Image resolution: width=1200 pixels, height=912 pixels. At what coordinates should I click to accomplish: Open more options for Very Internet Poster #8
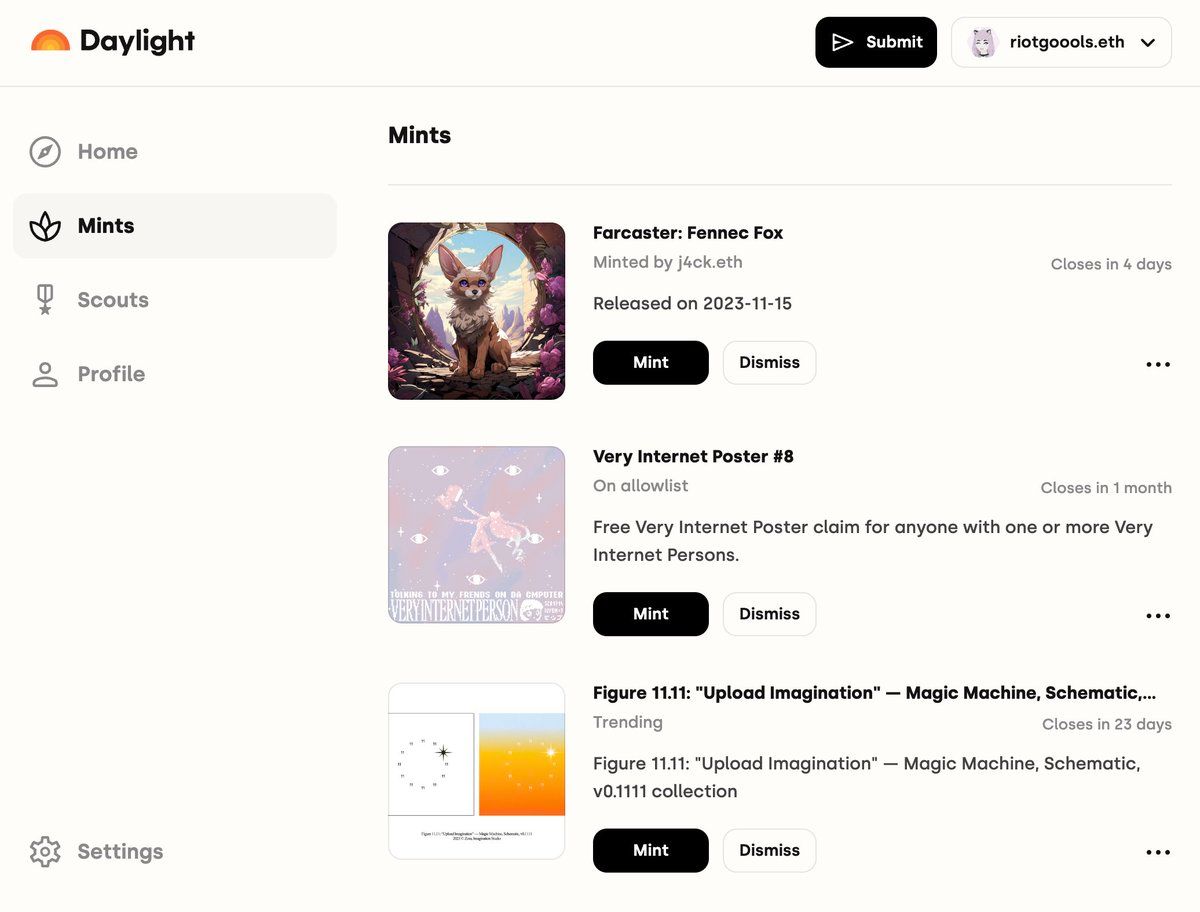pyautogui.click(x=1158, y=616)
